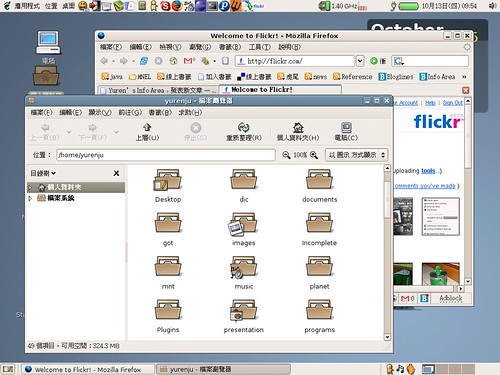Image resolution: width=500 pixels, height=375 pixels.
Task: Click the Forward arrow in file browser toolbar
Action: pos(92,132)
